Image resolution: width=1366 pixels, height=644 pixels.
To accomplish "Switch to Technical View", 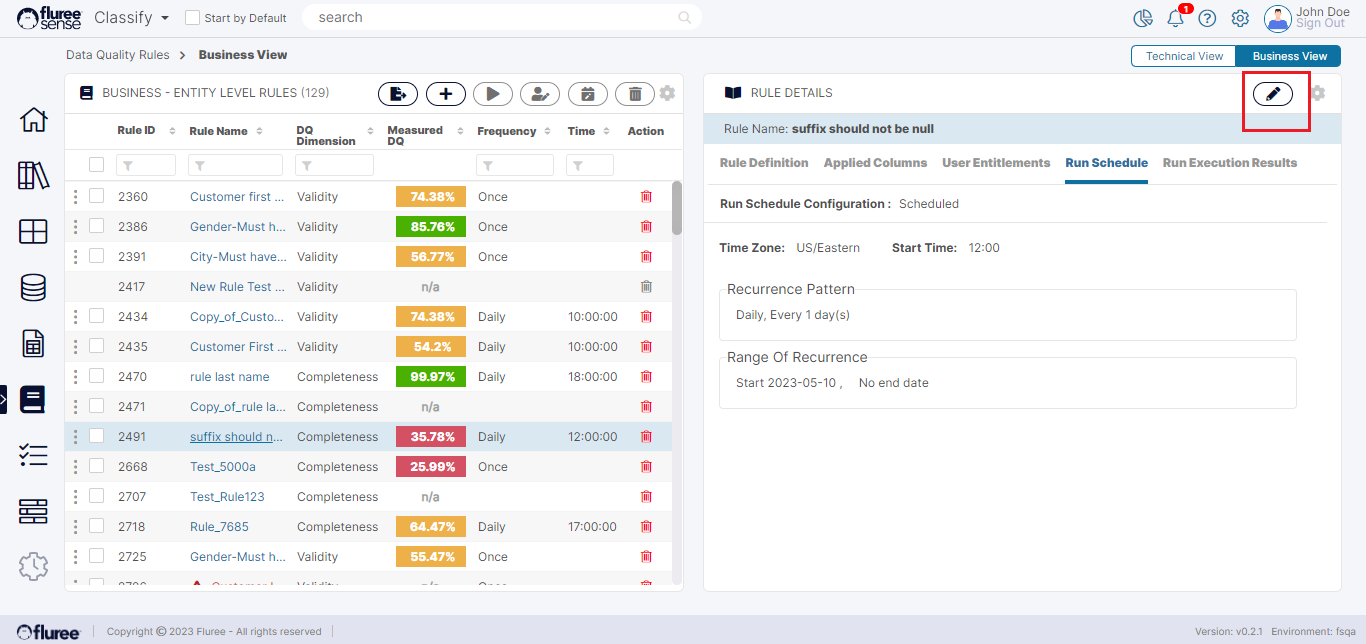I will [1184, 56].
